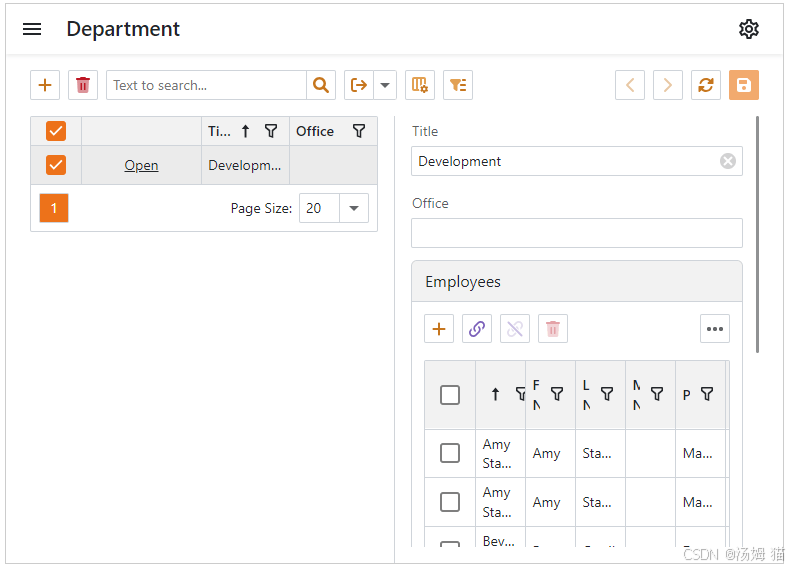Screen dimensions: 792x568
Task: Open the Title column filter funnel
Action: click(x=271, y=131)
